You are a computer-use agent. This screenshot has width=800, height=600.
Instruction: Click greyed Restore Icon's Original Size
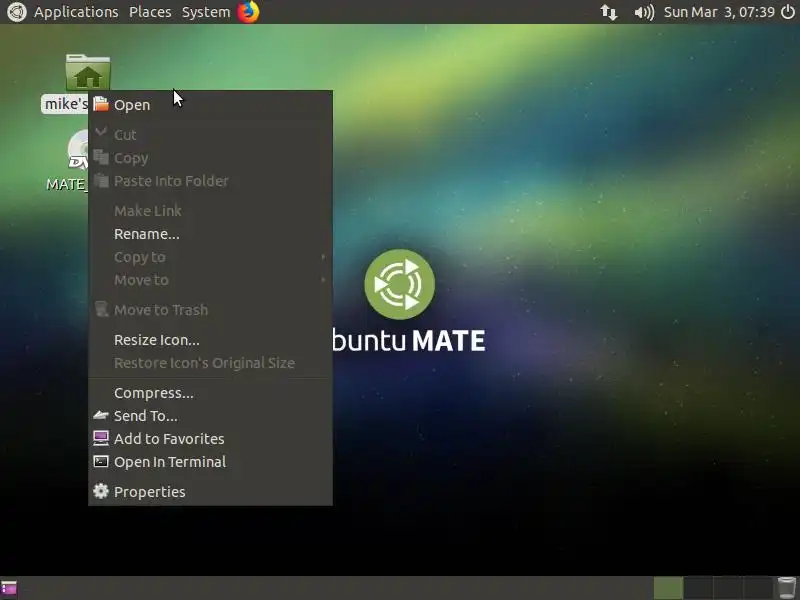210,363
